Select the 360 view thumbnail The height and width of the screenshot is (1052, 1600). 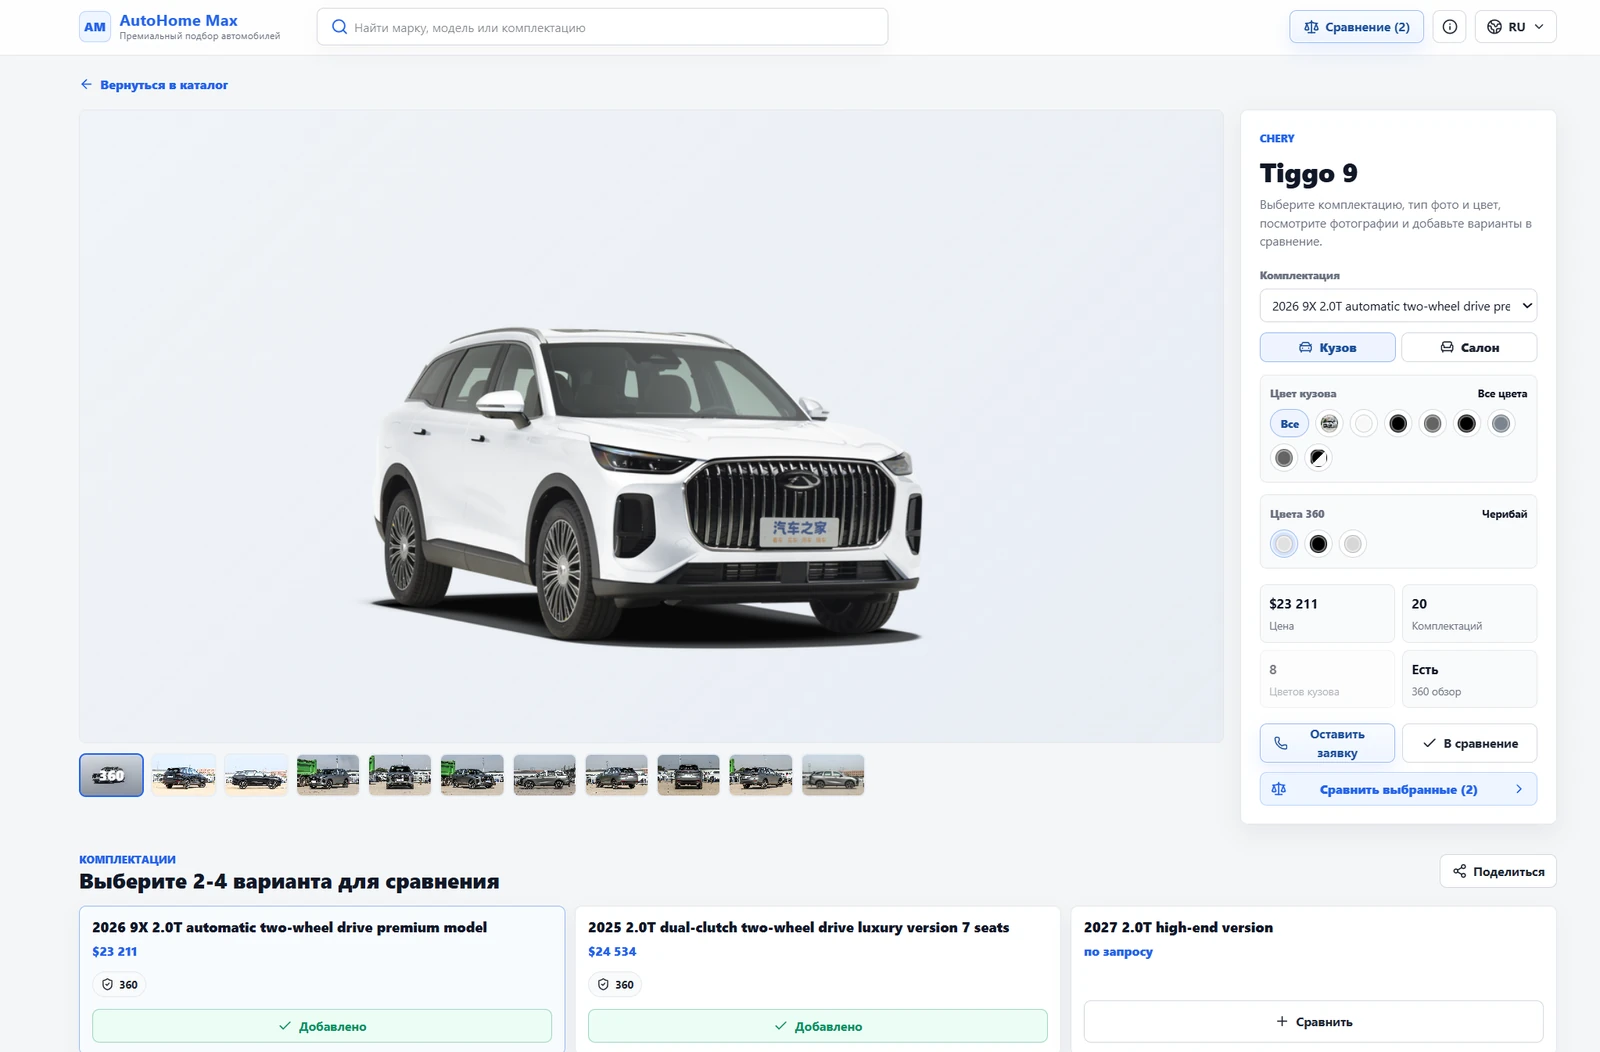click(x=111, y=775)
